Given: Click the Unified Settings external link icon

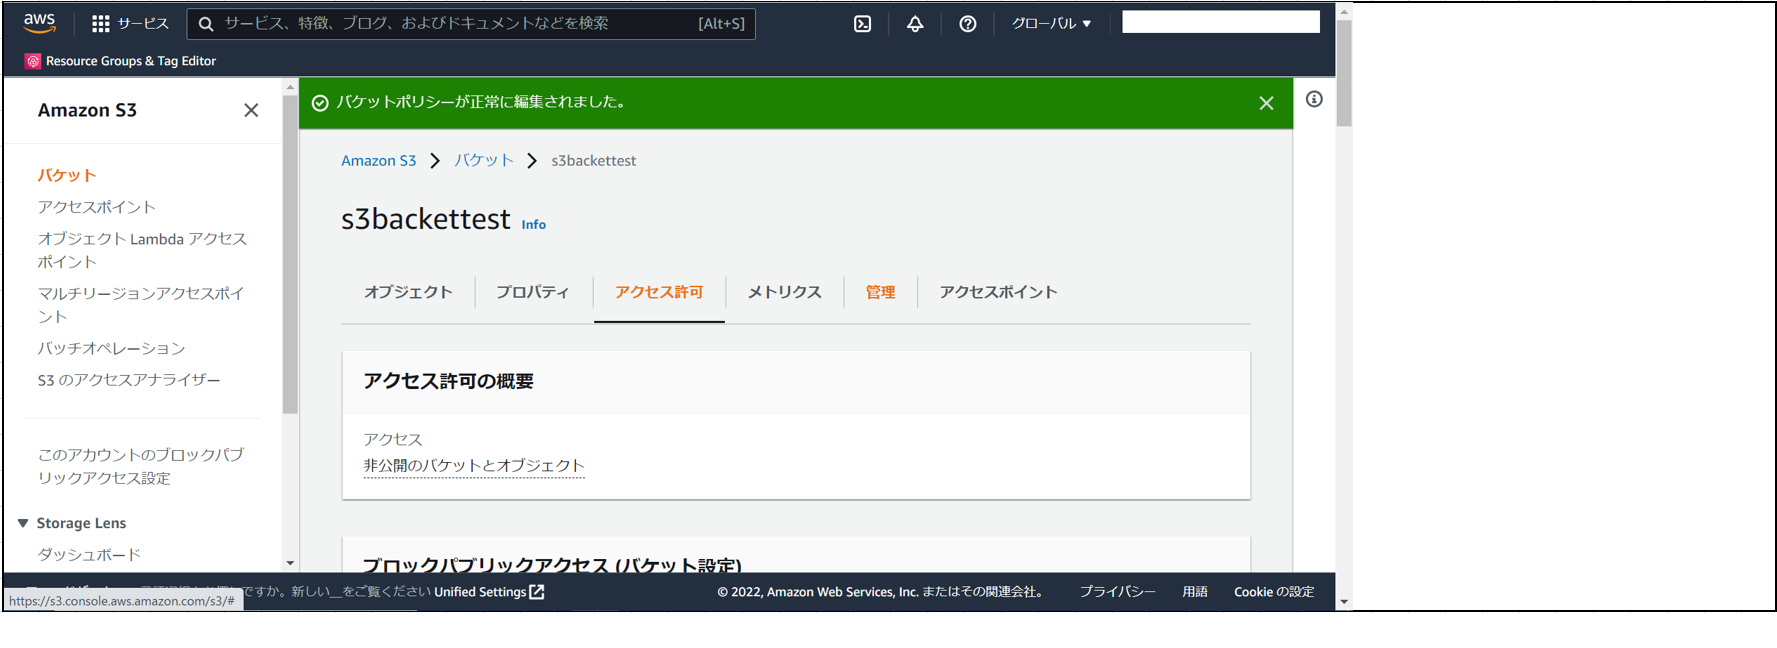Looking at the screenshot, I should click(537, 592).
